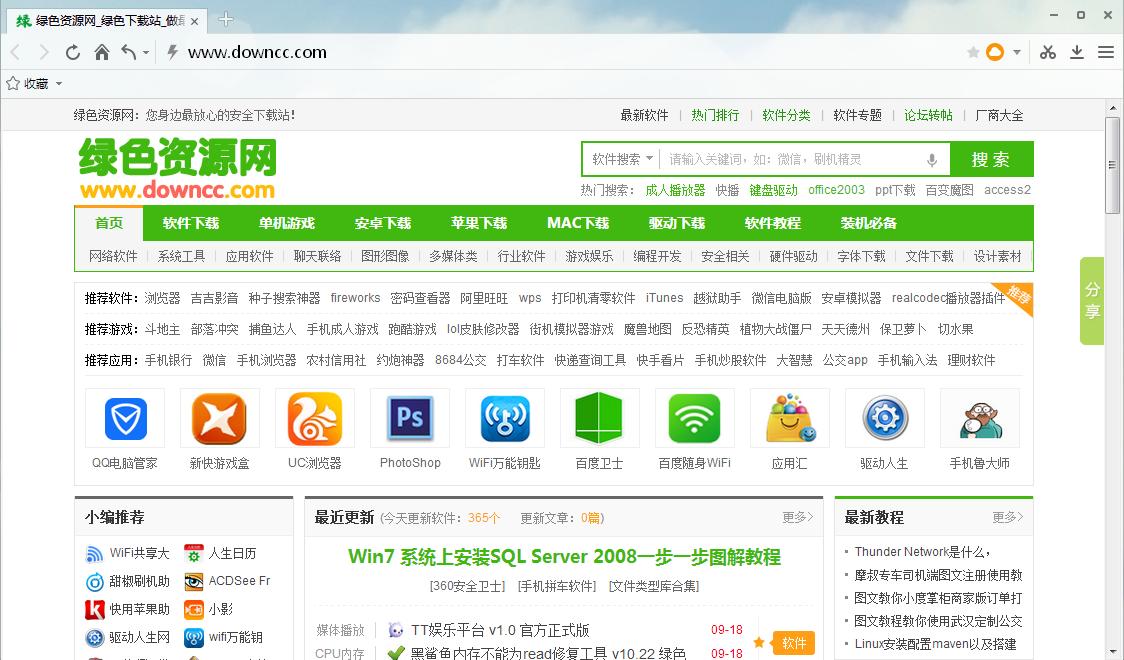This screenshot has width=1124, height=660.
Task: Open the 驱动下载 navigation tab
Action: (x=677, y=224)
